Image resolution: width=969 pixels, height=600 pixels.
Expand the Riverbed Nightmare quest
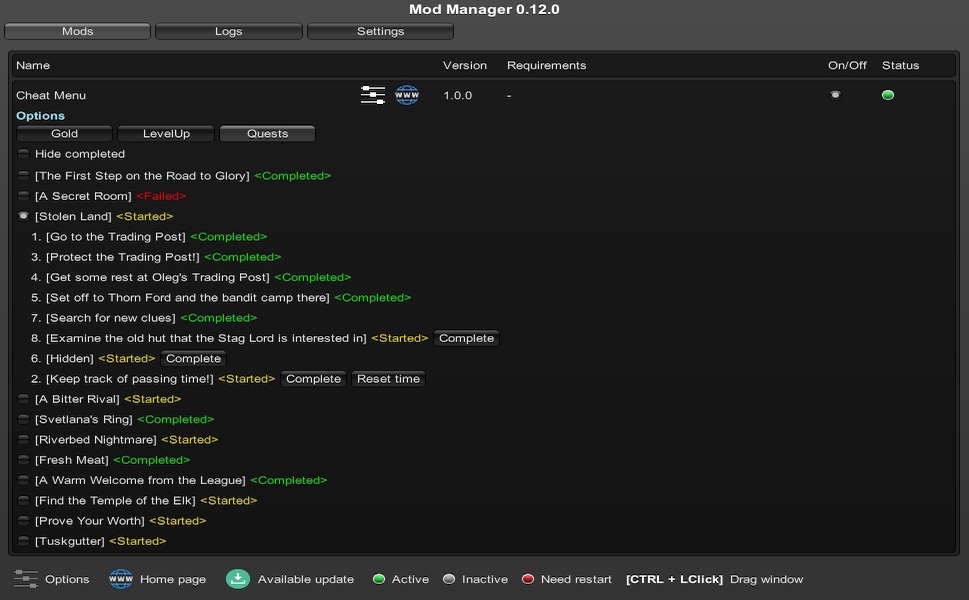coord(24,440)
